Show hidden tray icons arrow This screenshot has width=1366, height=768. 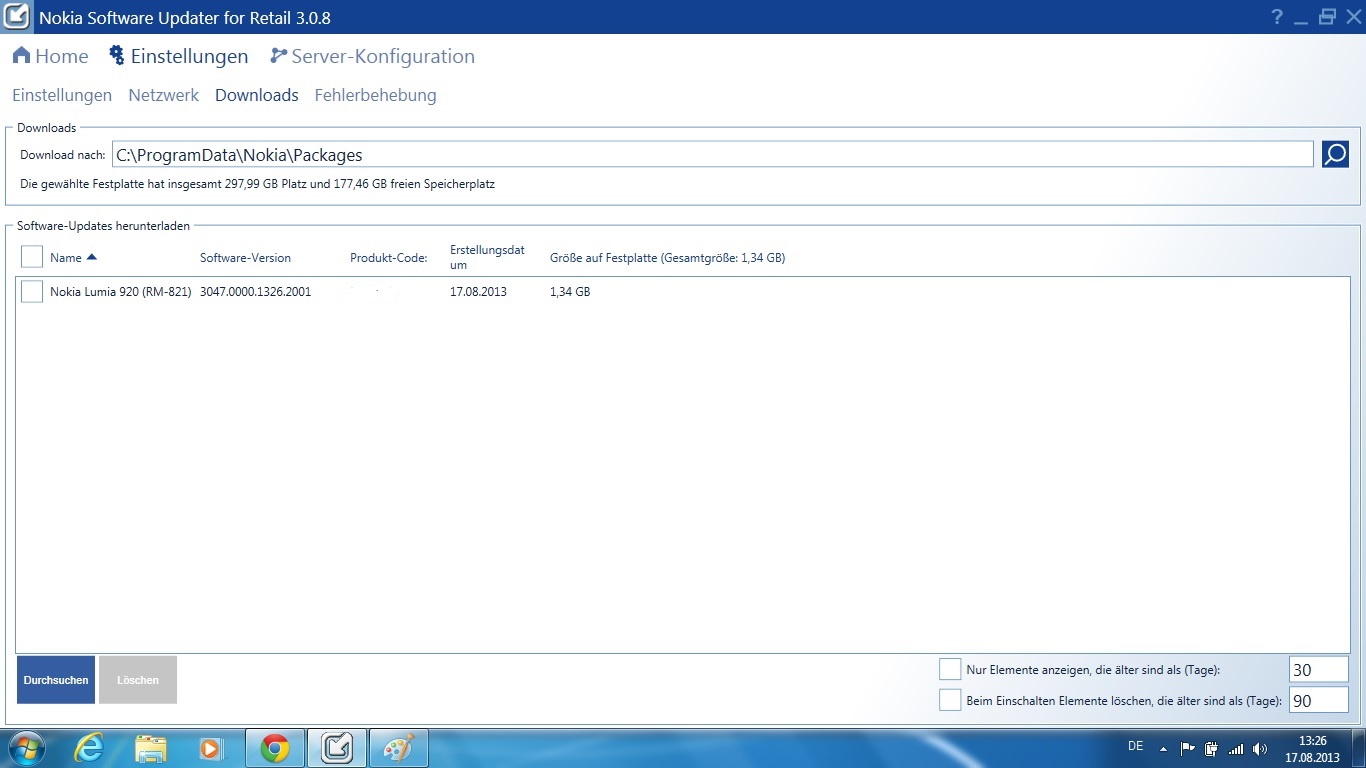point(1163,748)
